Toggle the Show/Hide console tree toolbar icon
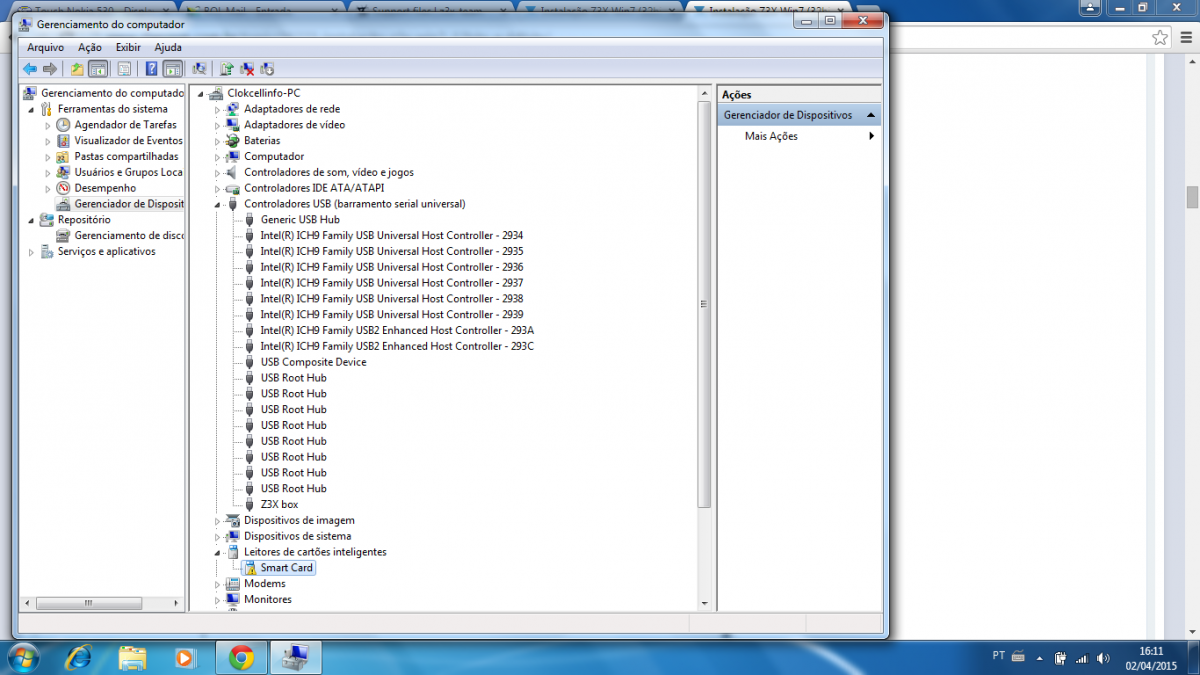The image size is (1200, 675). (98, 69)
